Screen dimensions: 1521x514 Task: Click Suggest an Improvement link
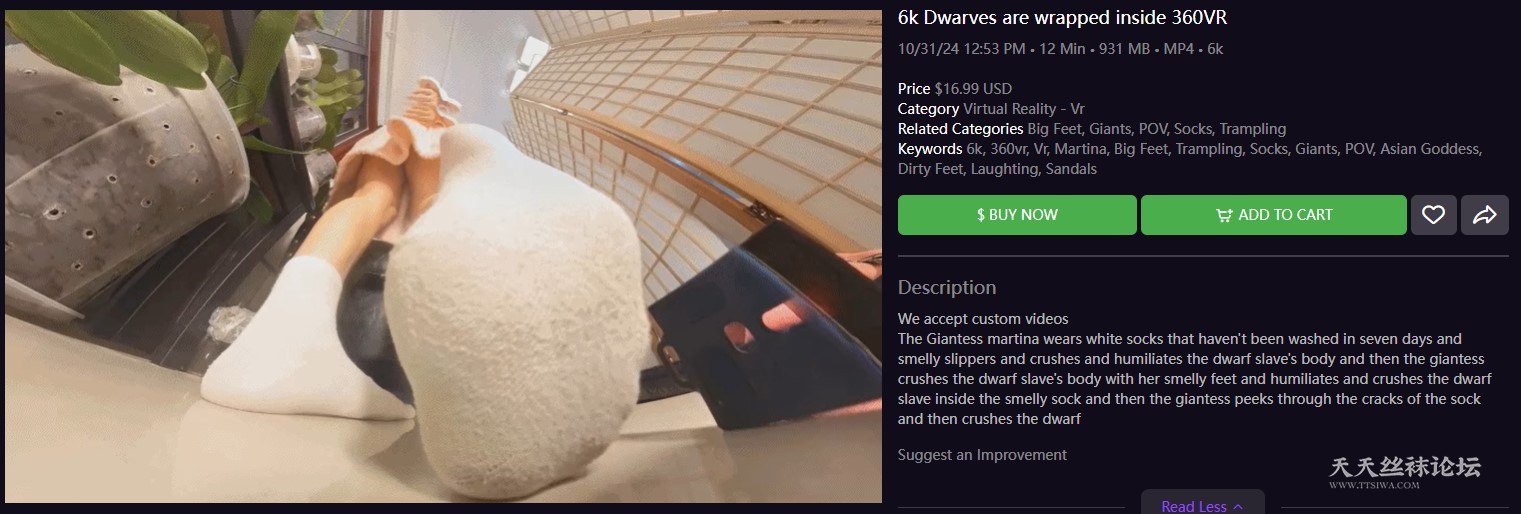pyautogui.click(x=982, y=455)
